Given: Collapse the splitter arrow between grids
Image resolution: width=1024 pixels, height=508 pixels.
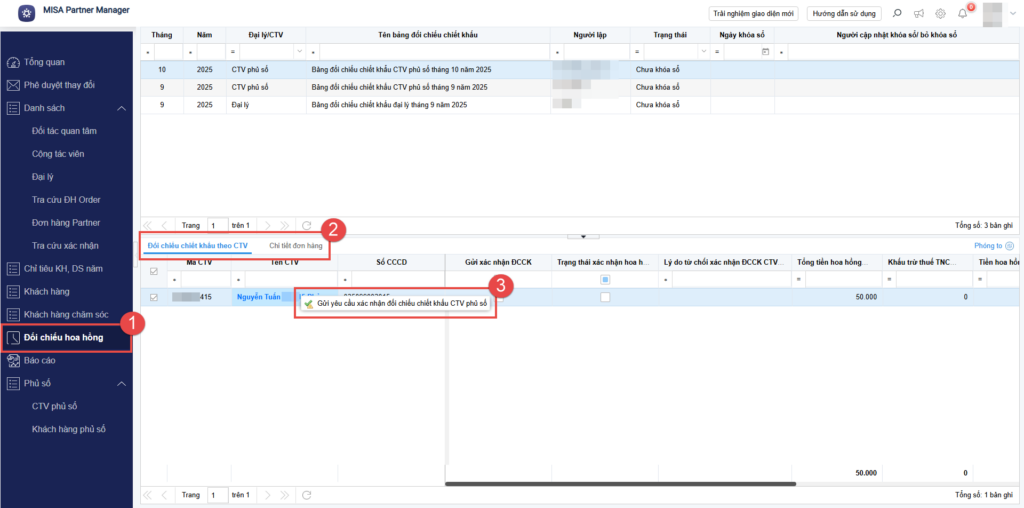Looking at the screenshot, I should (584, 236).
